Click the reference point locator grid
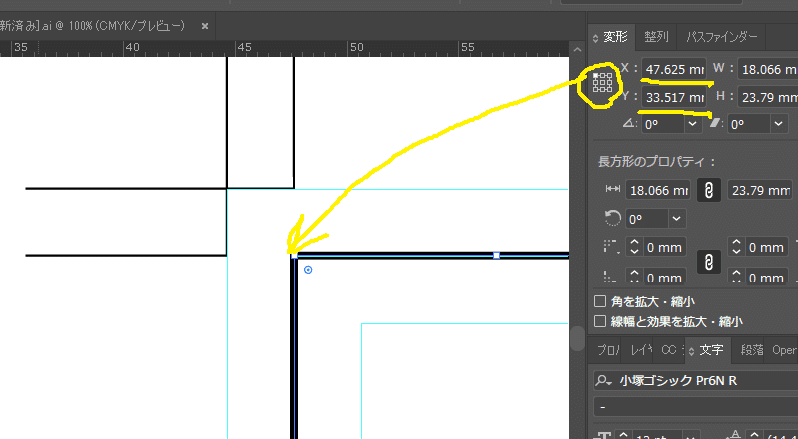Viewport: 798px width, 439px height. click(603, 82)
